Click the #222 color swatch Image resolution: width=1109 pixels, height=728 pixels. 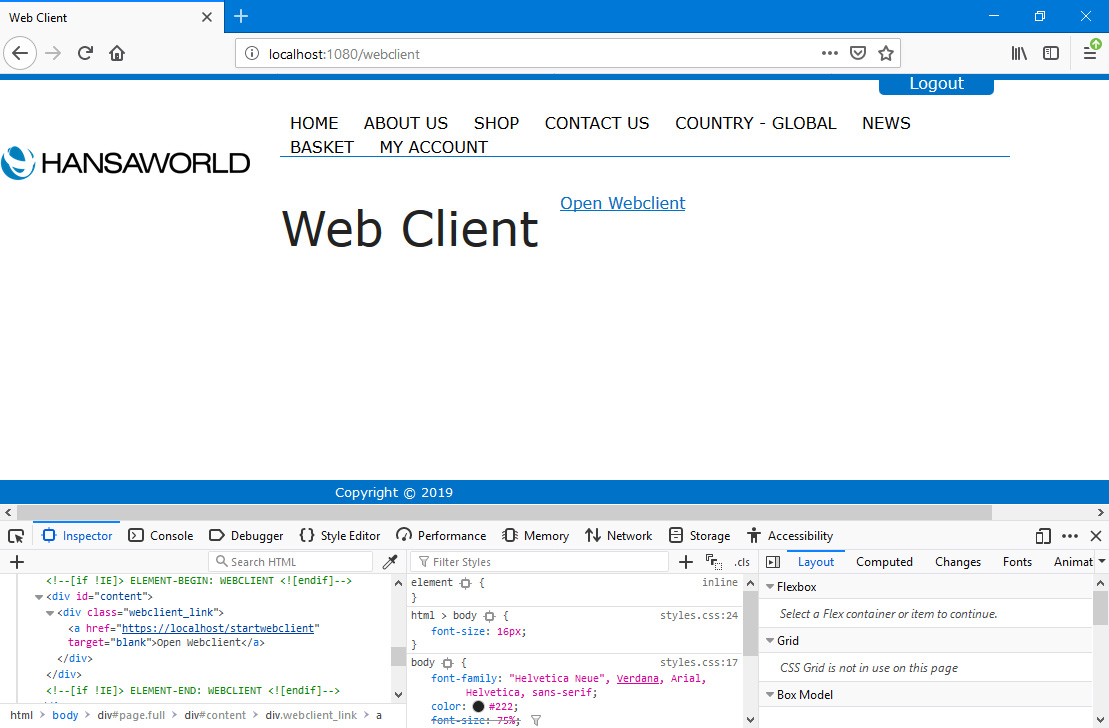(x=478, y=706)
